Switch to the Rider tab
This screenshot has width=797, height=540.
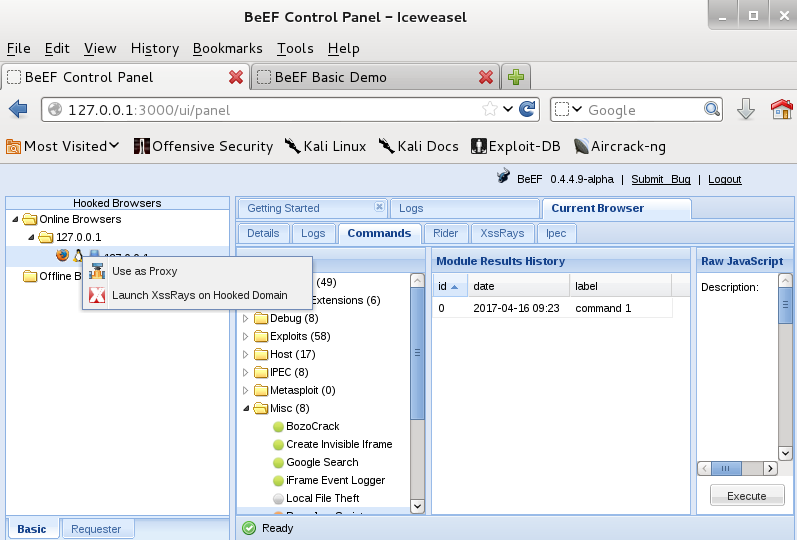445,233
